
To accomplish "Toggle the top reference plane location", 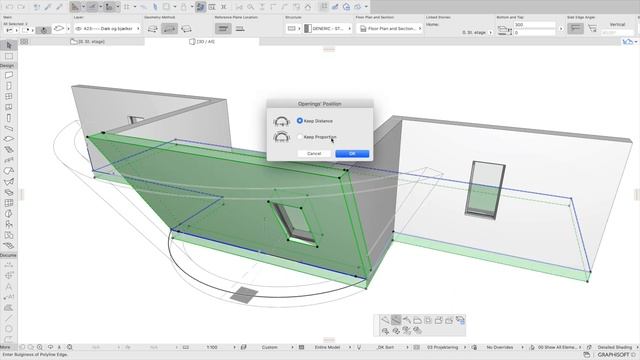I will pyautogui.click(x=223, y=29).
